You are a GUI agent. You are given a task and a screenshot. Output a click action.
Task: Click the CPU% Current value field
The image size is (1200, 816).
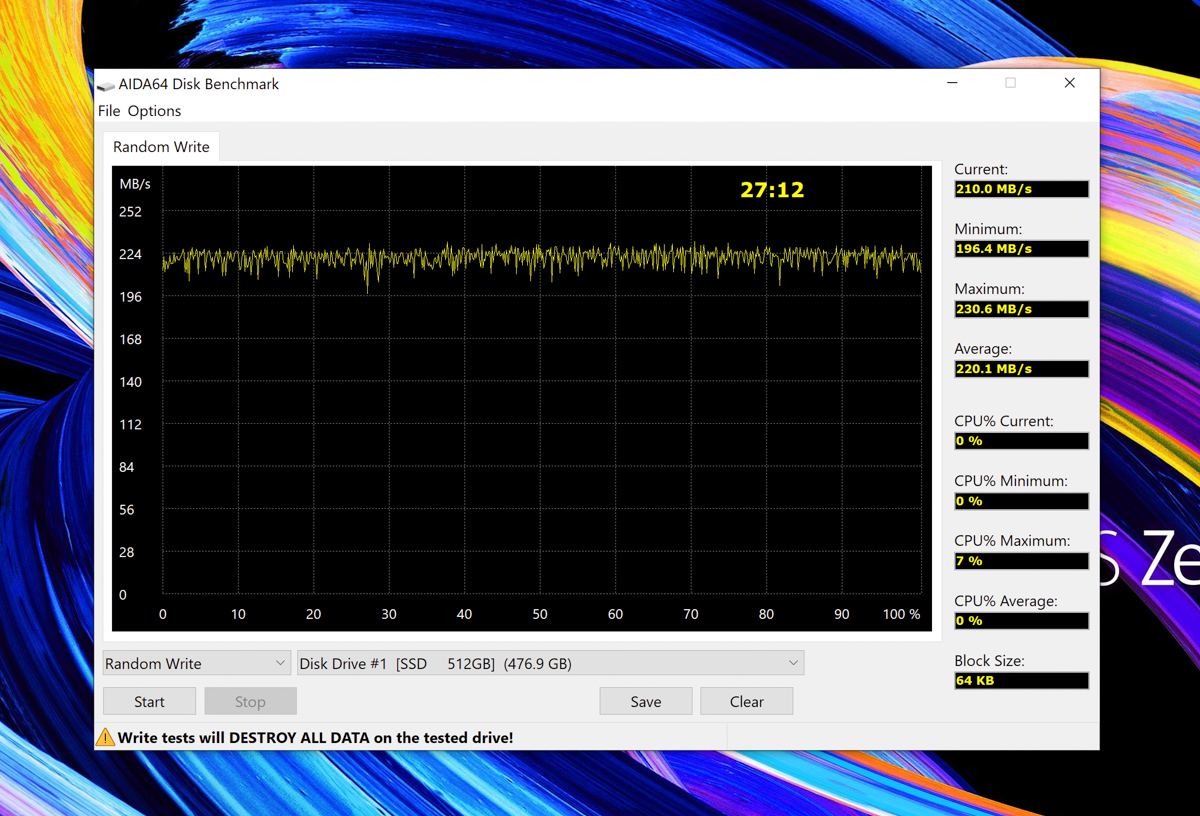coord(1021,441)
